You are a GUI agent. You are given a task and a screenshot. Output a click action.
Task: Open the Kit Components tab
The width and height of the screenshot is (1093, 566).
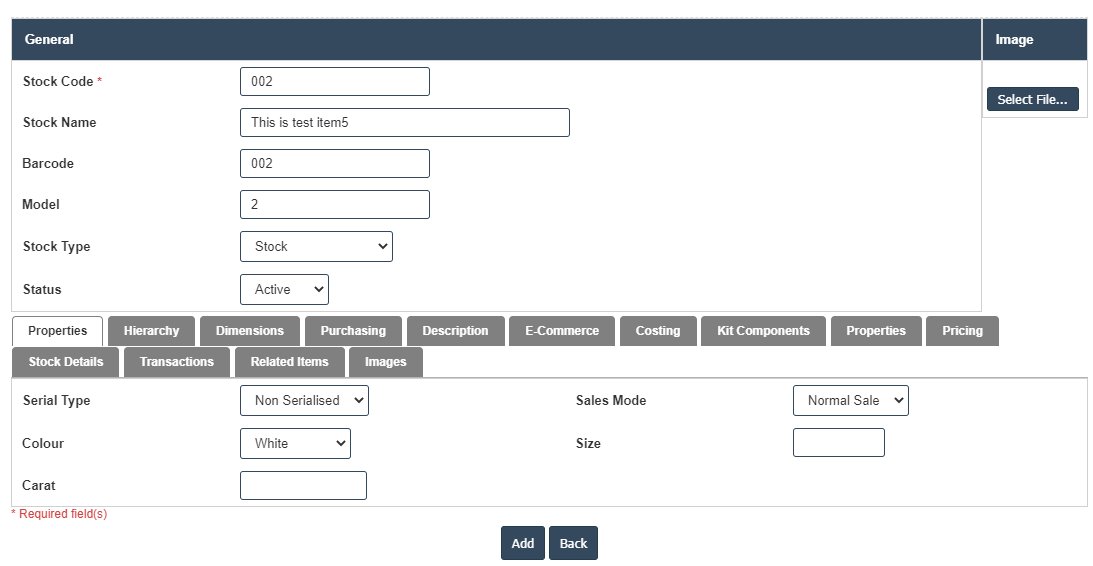pyautogui.click(x=763, y=331)
